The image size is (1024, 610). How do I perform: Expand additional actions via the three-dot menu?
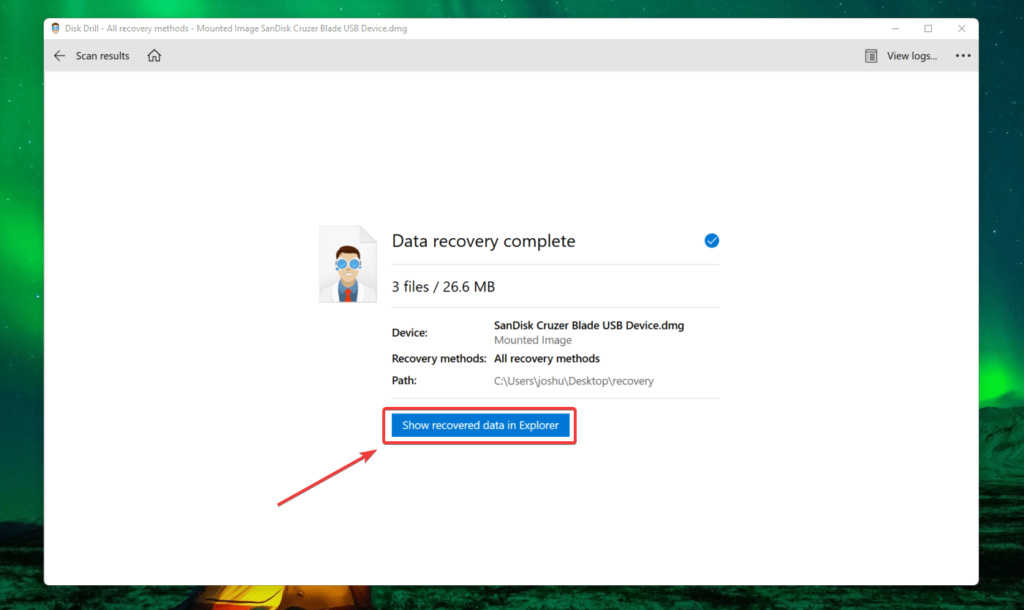click(x=963, y=55)
